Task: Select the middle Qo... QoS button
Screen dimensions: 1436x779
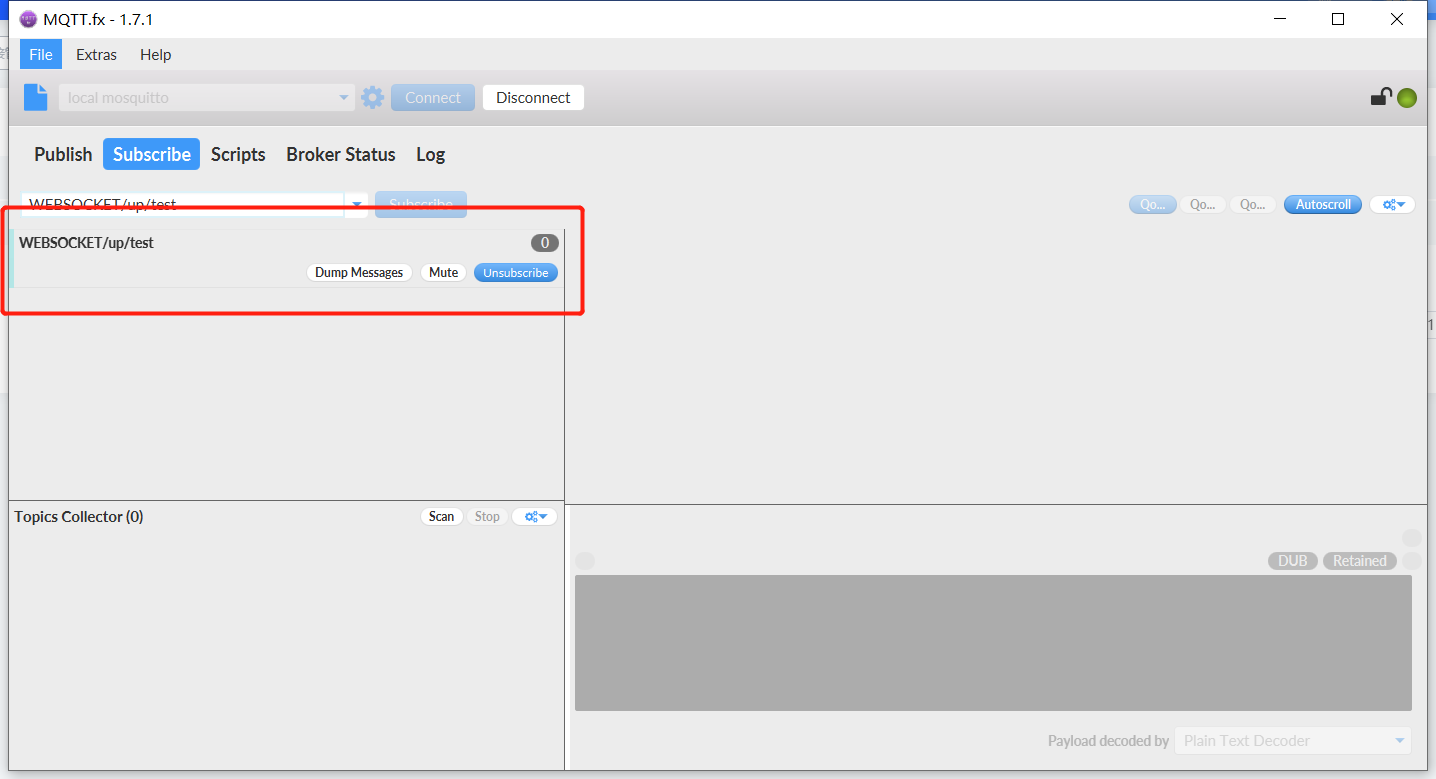Action: [1202, 204]
